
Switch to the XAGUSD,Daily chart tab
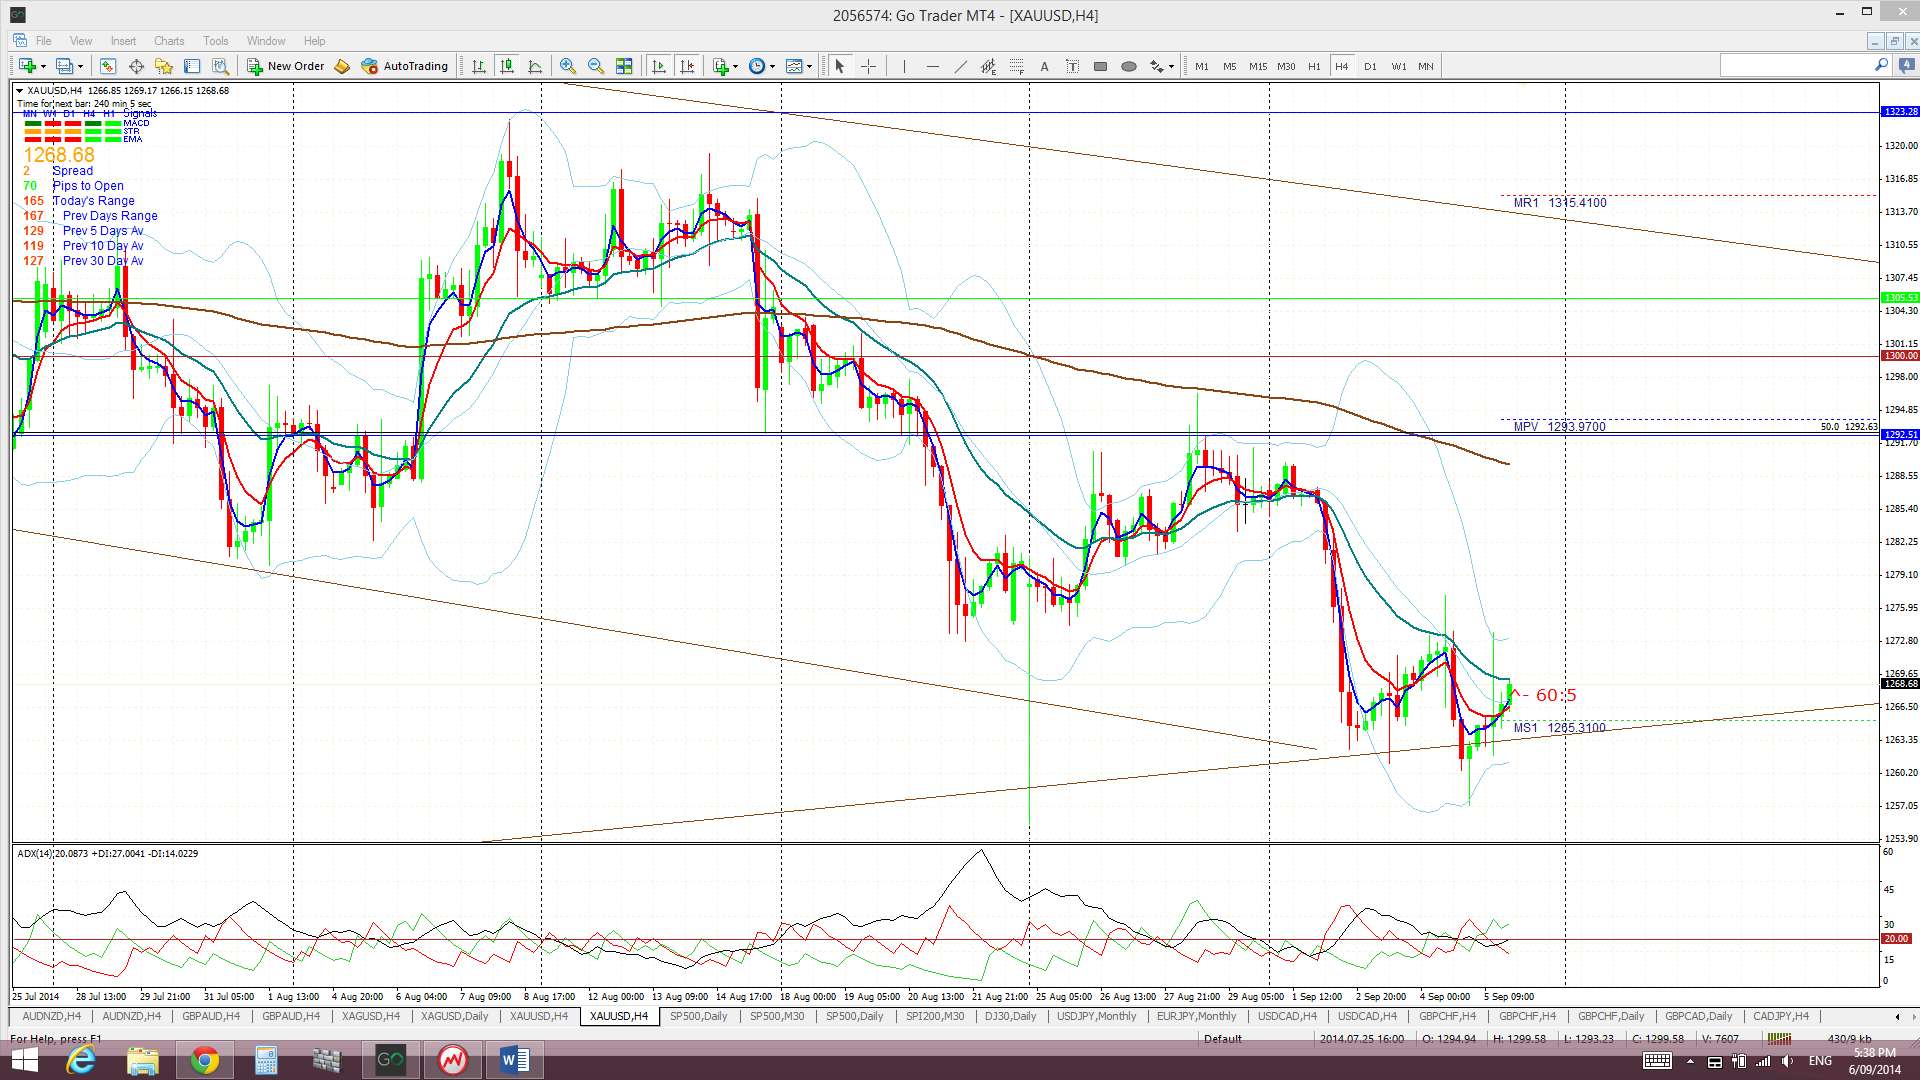(x=454, y=1016)
